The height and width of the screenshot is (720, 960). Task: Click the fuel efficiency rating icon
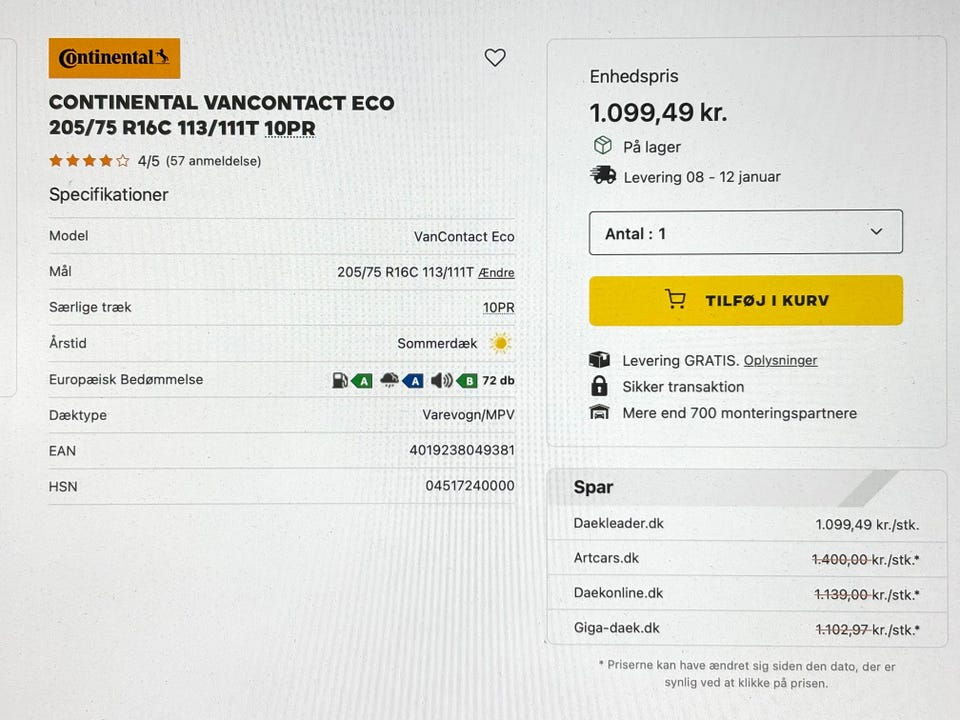pyautogui.click(x=341, y=380)
